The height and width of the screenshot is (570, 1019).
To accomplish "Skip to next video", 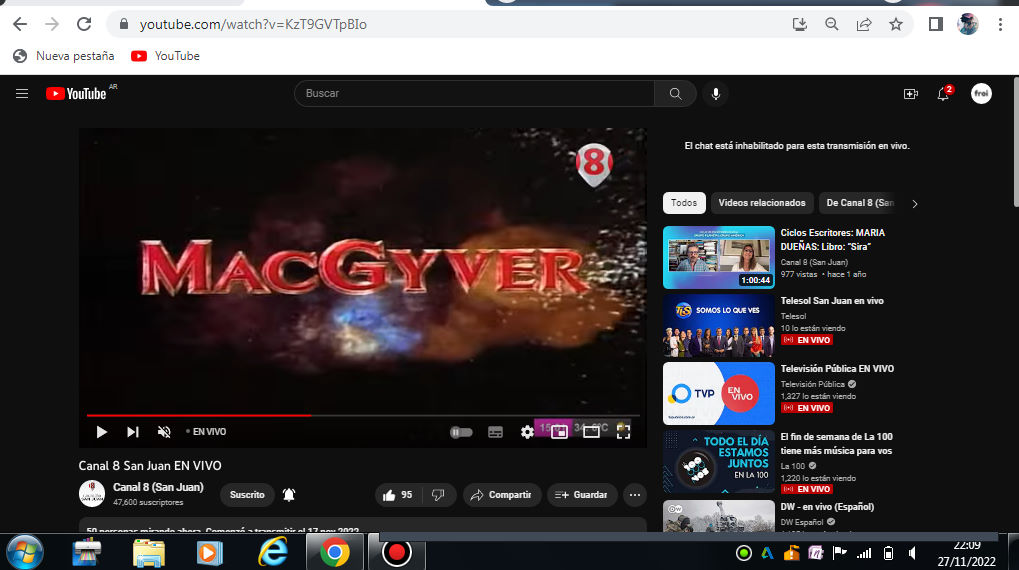I will [x=133, y=432].
